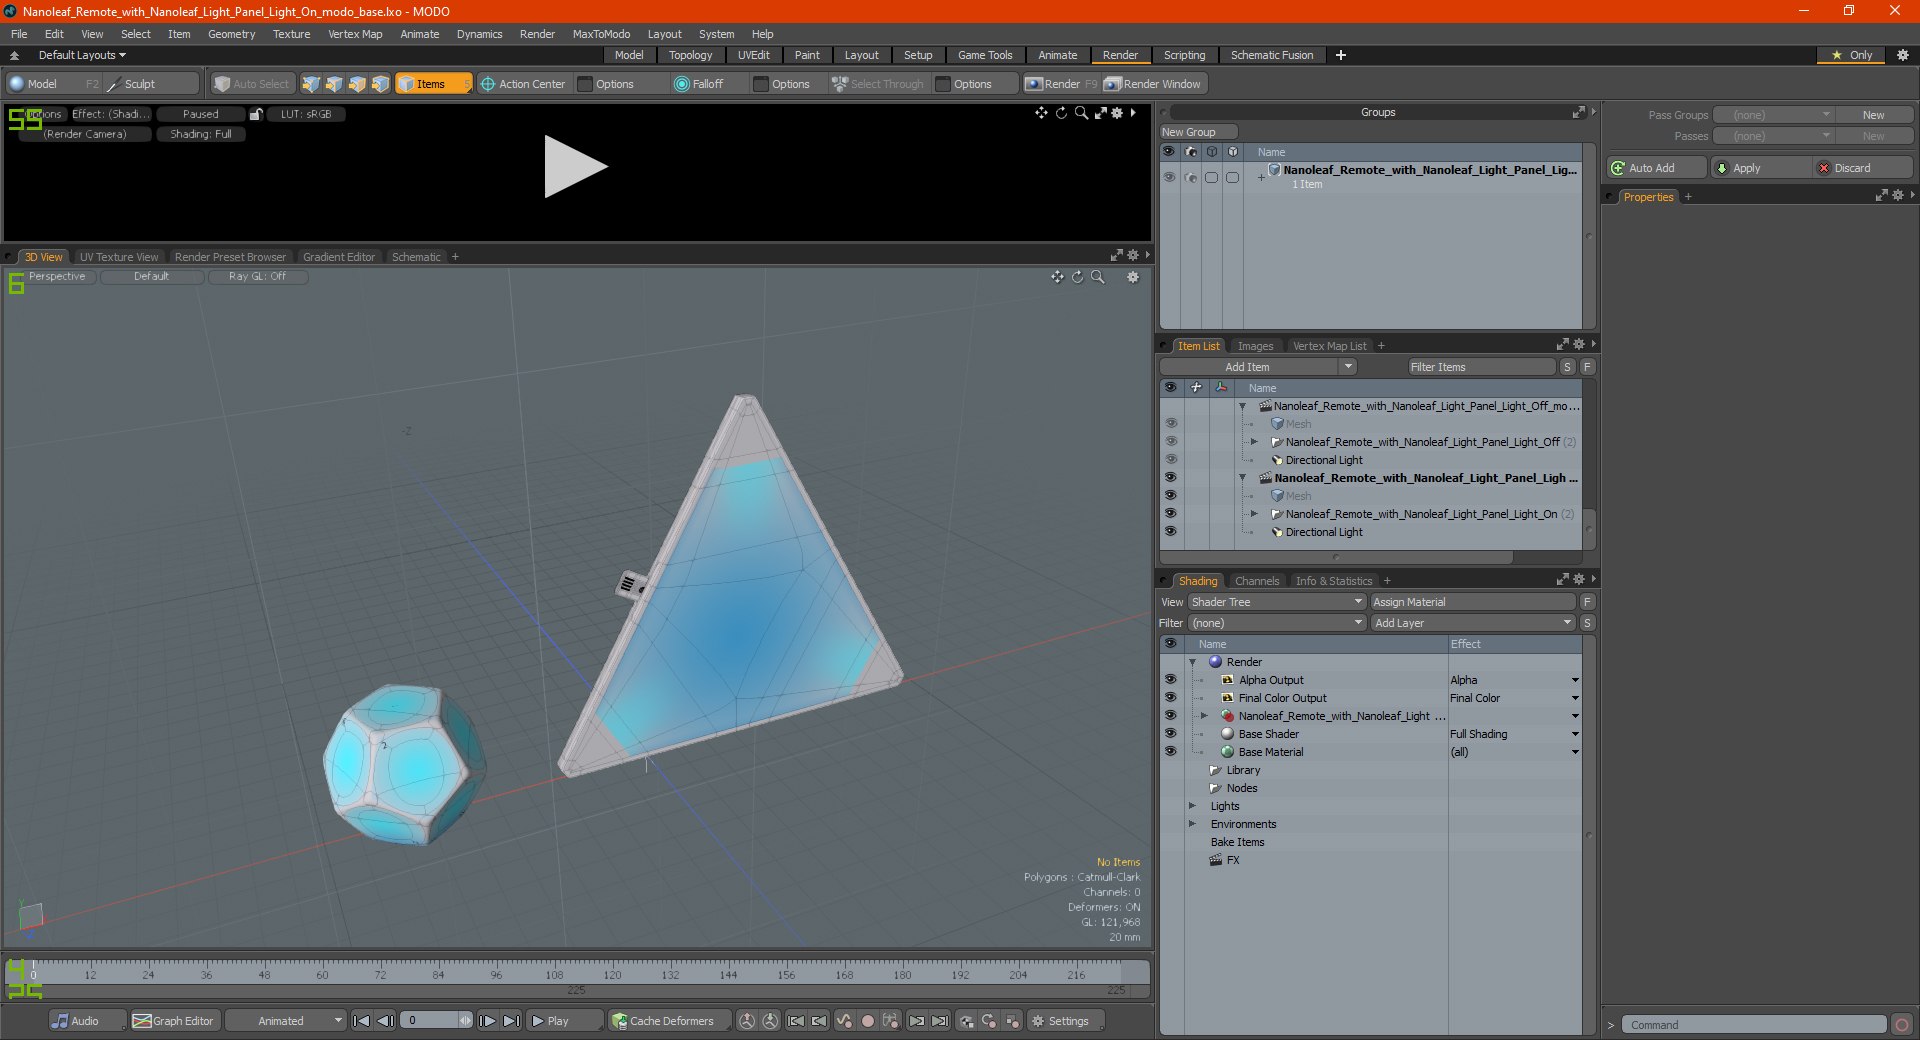Screen dimensions: 1920x1040
Task: Open the Geometry menu
Action: [x=231, y=34]
